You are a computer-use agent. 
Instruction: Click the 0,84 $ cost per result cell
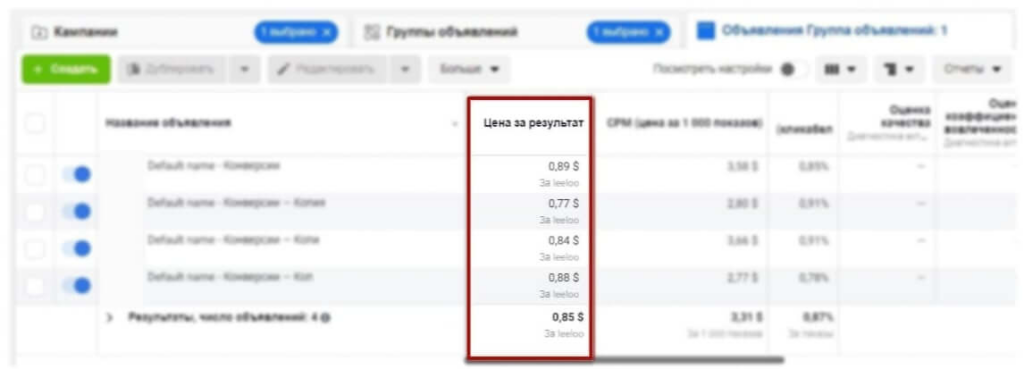coord(564,240)
